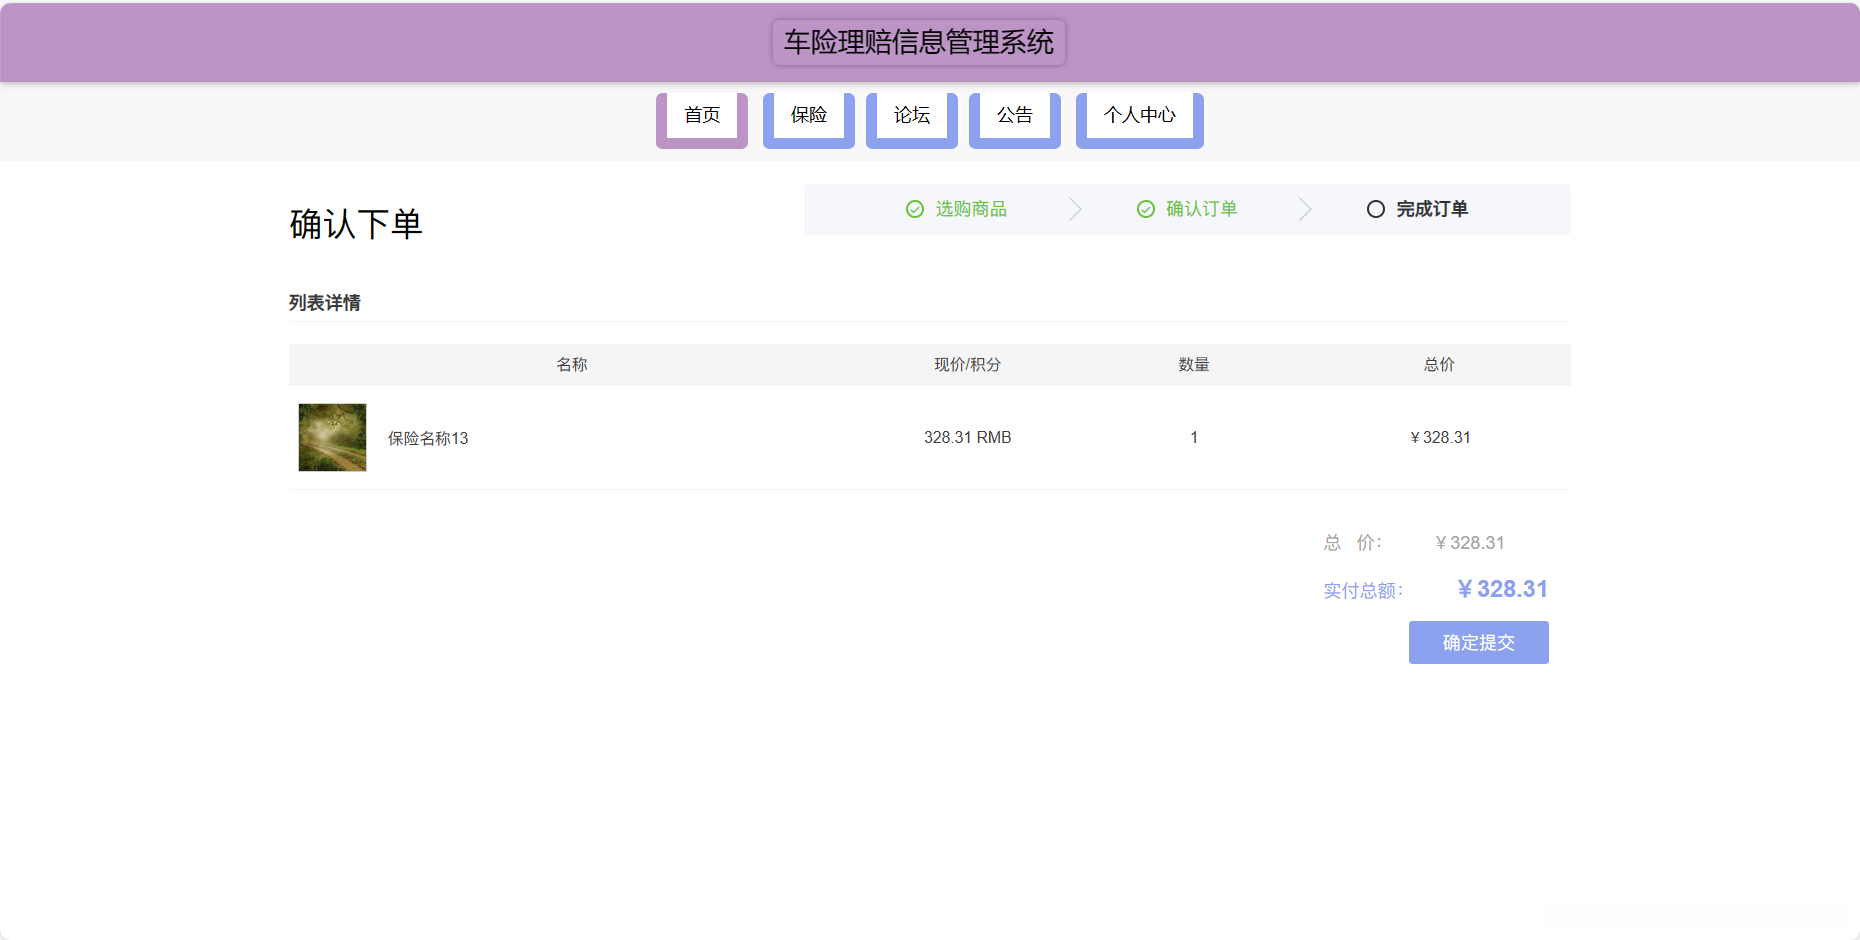Click the 总价 column header

pyautogui.click(x=1440, y=365)
